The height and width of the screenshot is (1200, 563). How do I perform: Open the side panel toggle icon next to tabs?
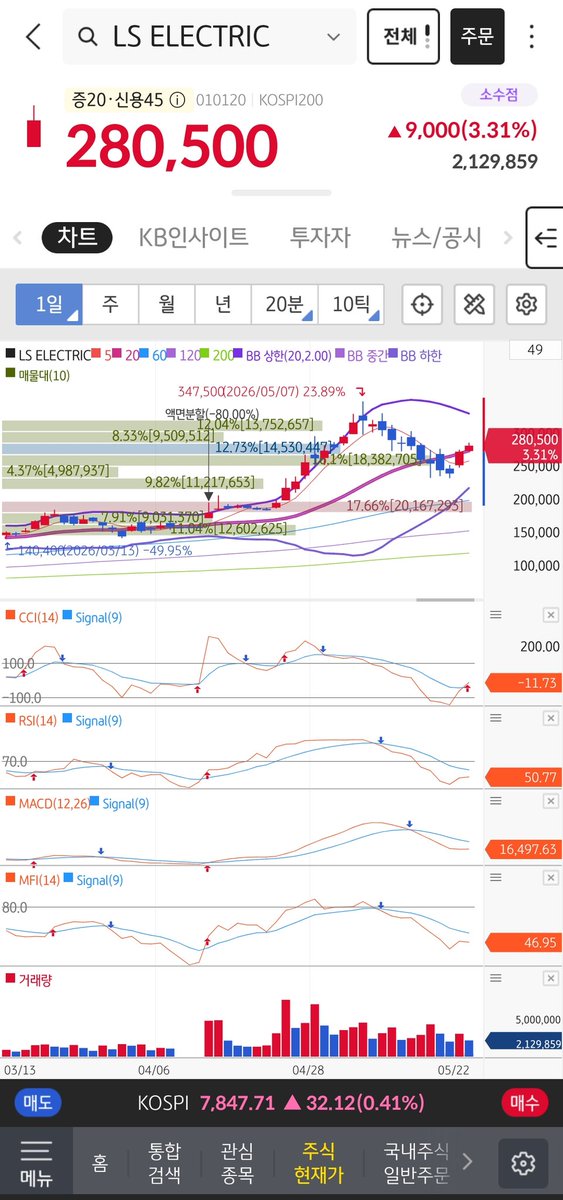545,238
